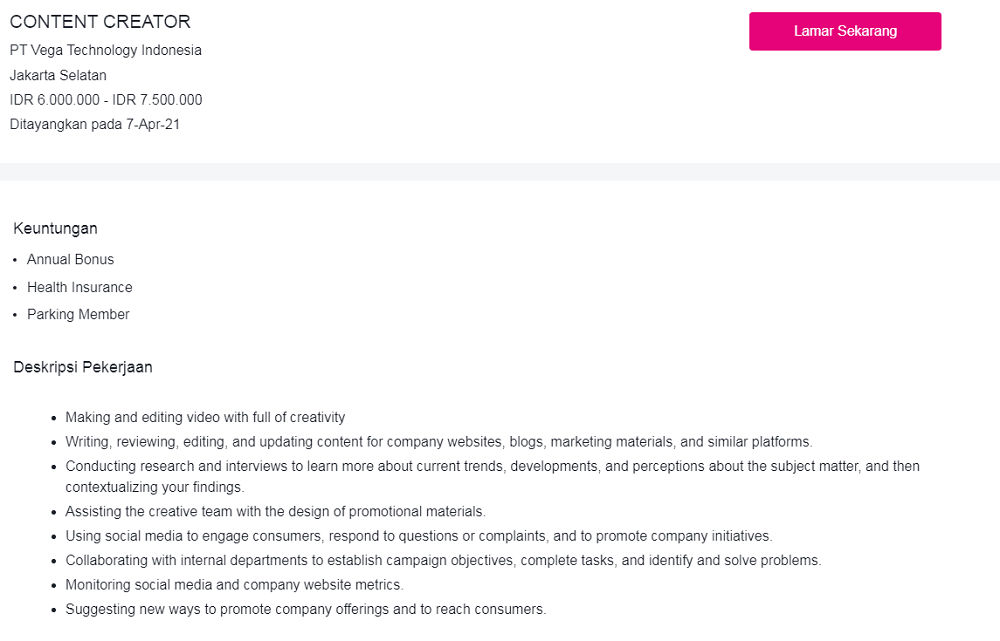Click the Conducting research and interviews bullet
The image size is (1000, 641).
492,467
